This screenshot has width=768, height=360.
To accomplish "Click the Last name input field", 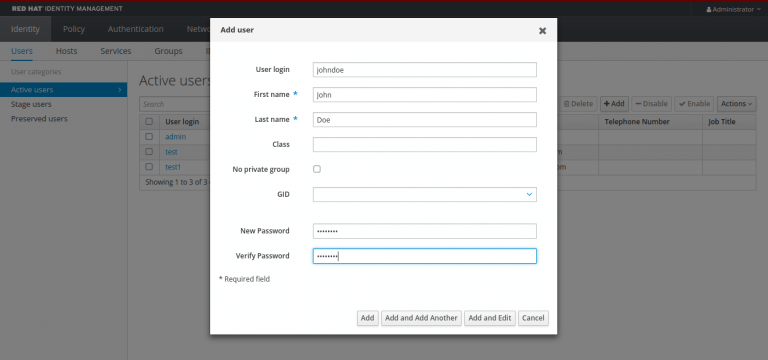I will [425, 120].
